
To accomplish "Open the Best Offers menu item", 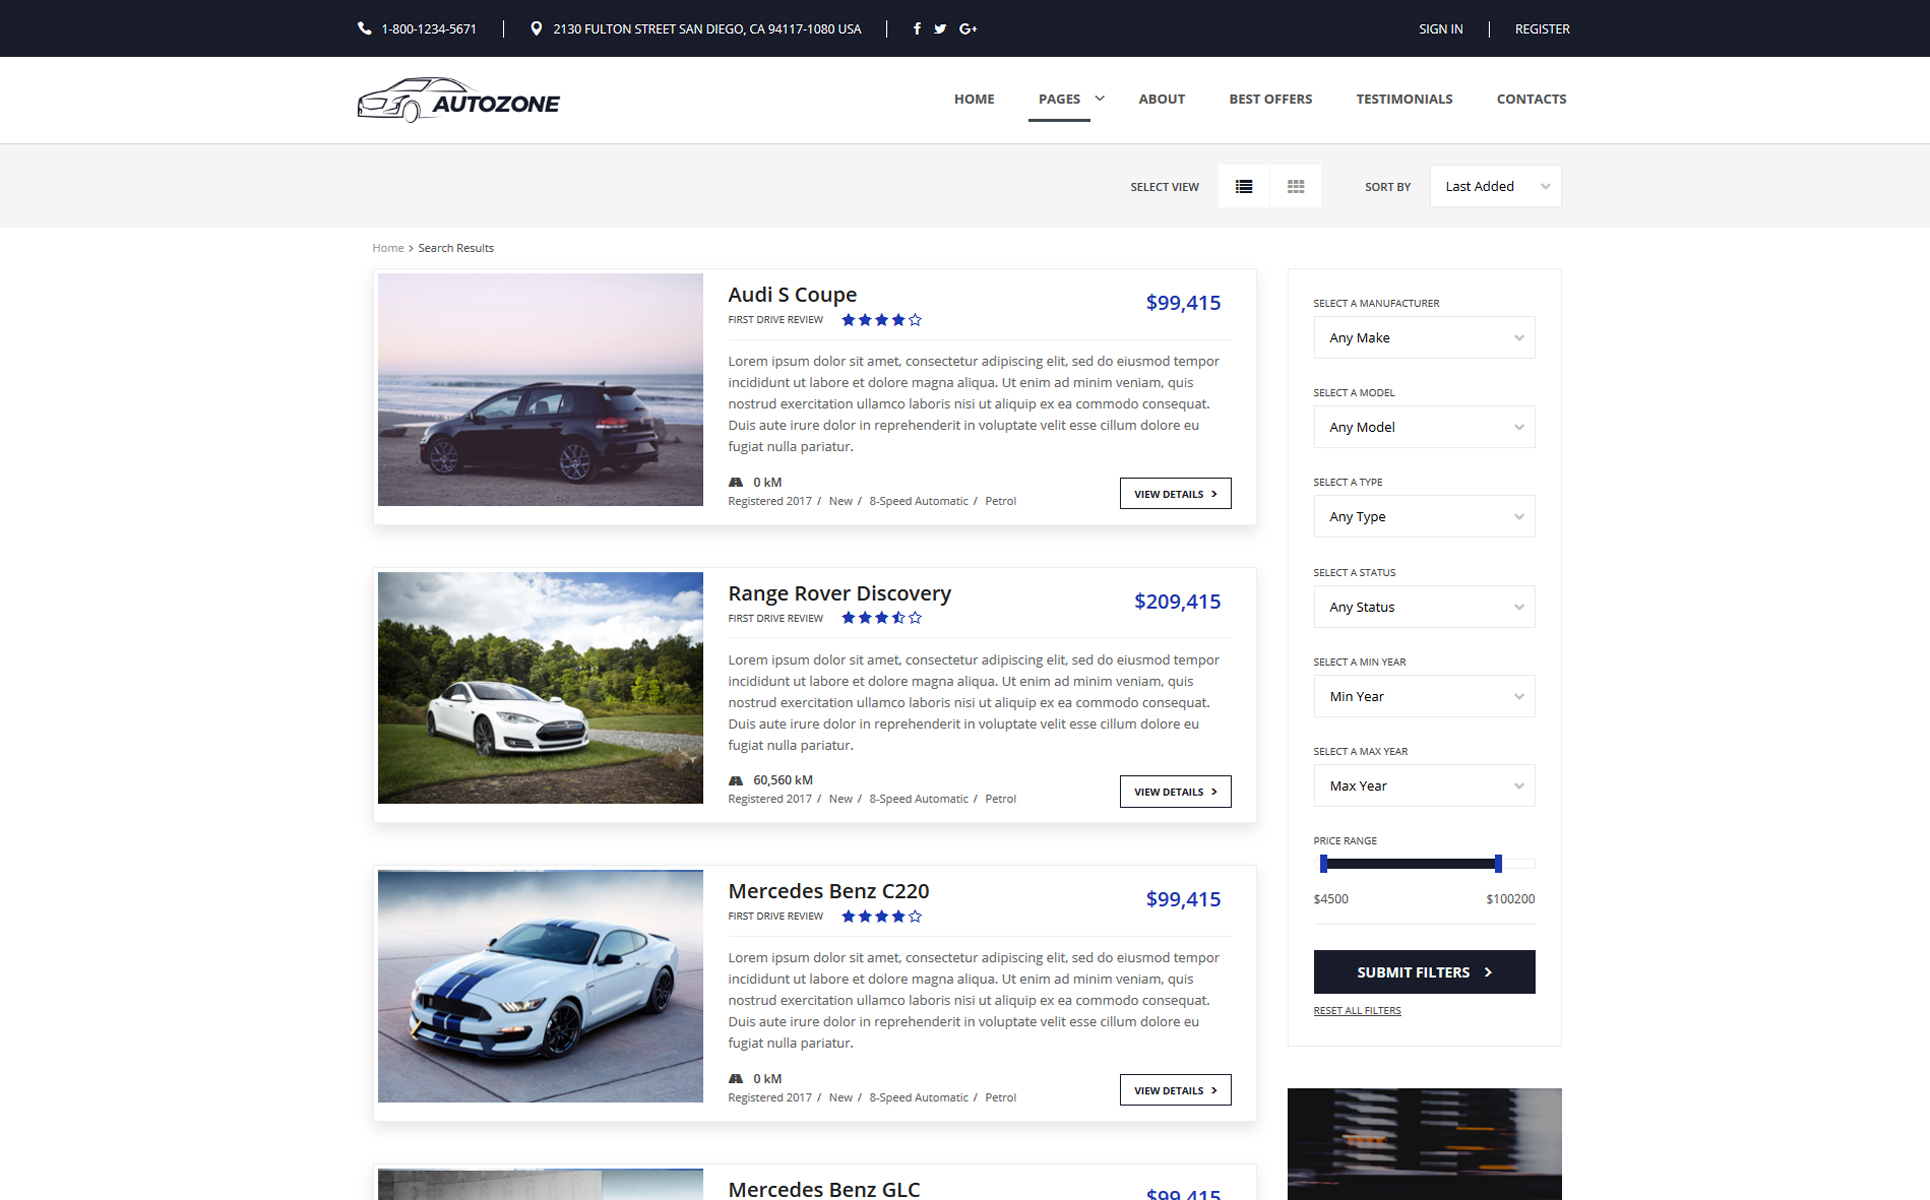I will pyautogui.click(x=1270, y=99).
